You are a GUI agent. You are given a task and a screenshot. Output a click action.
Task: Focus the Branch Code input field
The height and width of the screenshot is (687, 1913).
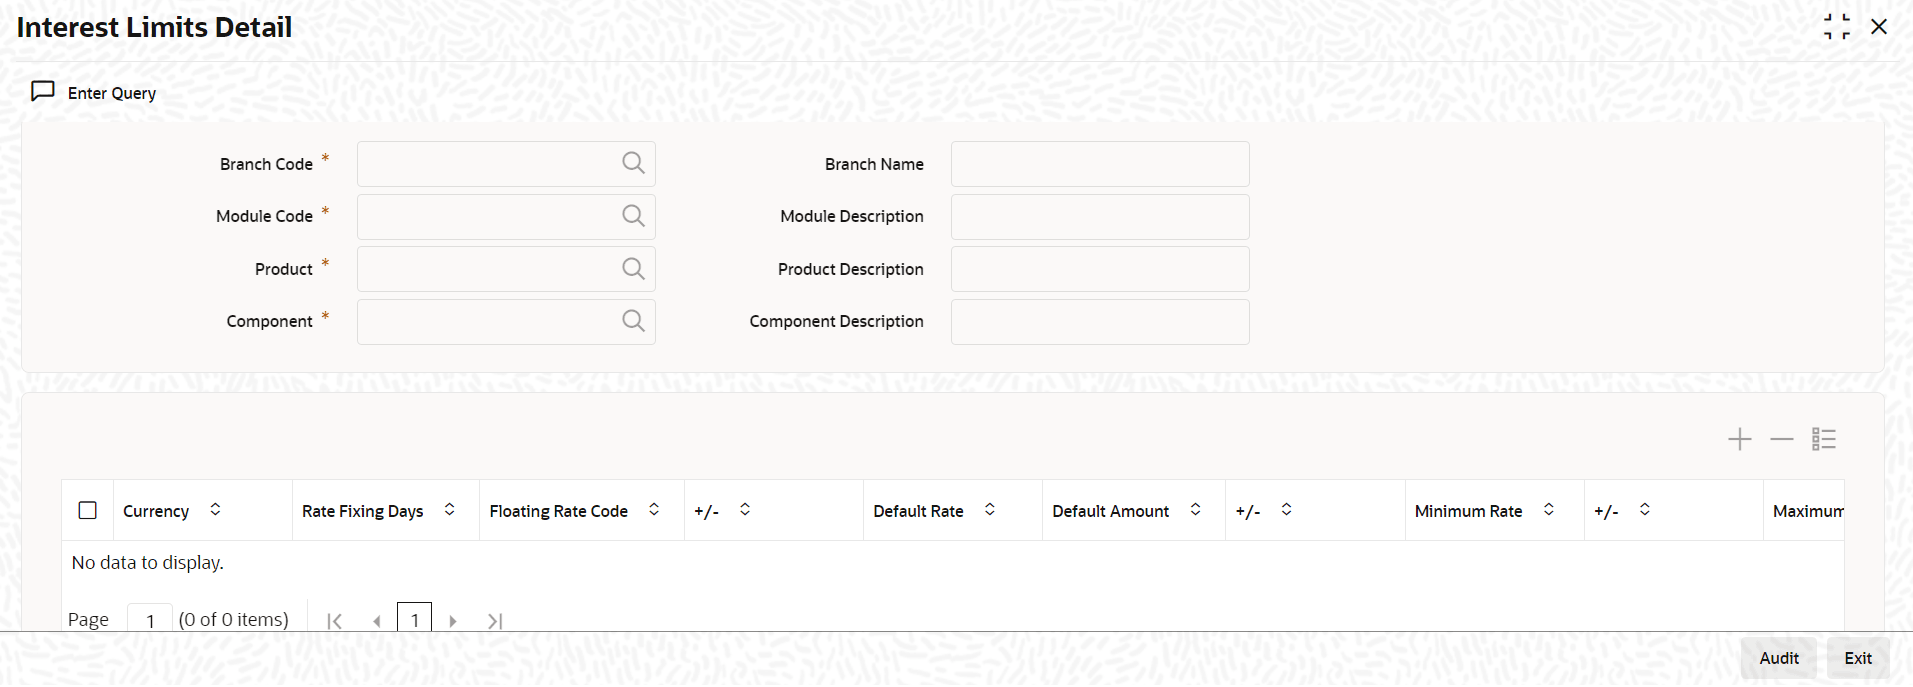coord(490,164)
